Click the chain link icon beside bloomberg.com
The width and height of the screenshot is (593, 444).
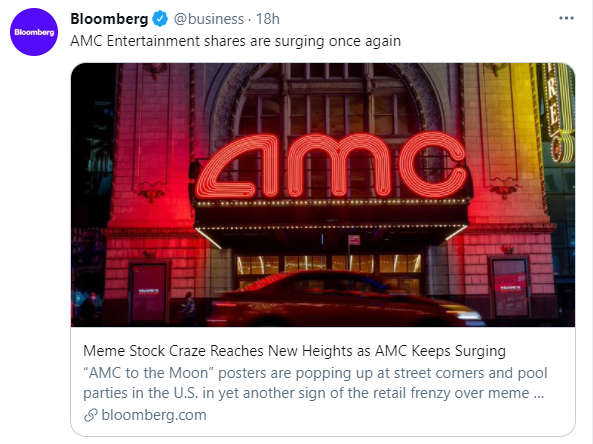coord(90,415)
